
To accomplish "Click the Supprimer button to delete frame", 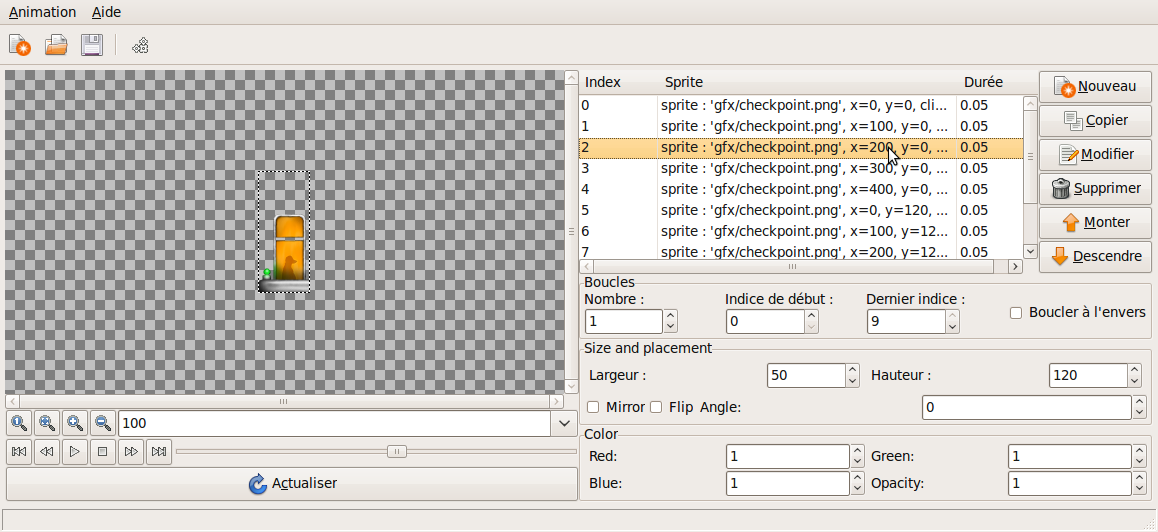I will (1095, 188).
